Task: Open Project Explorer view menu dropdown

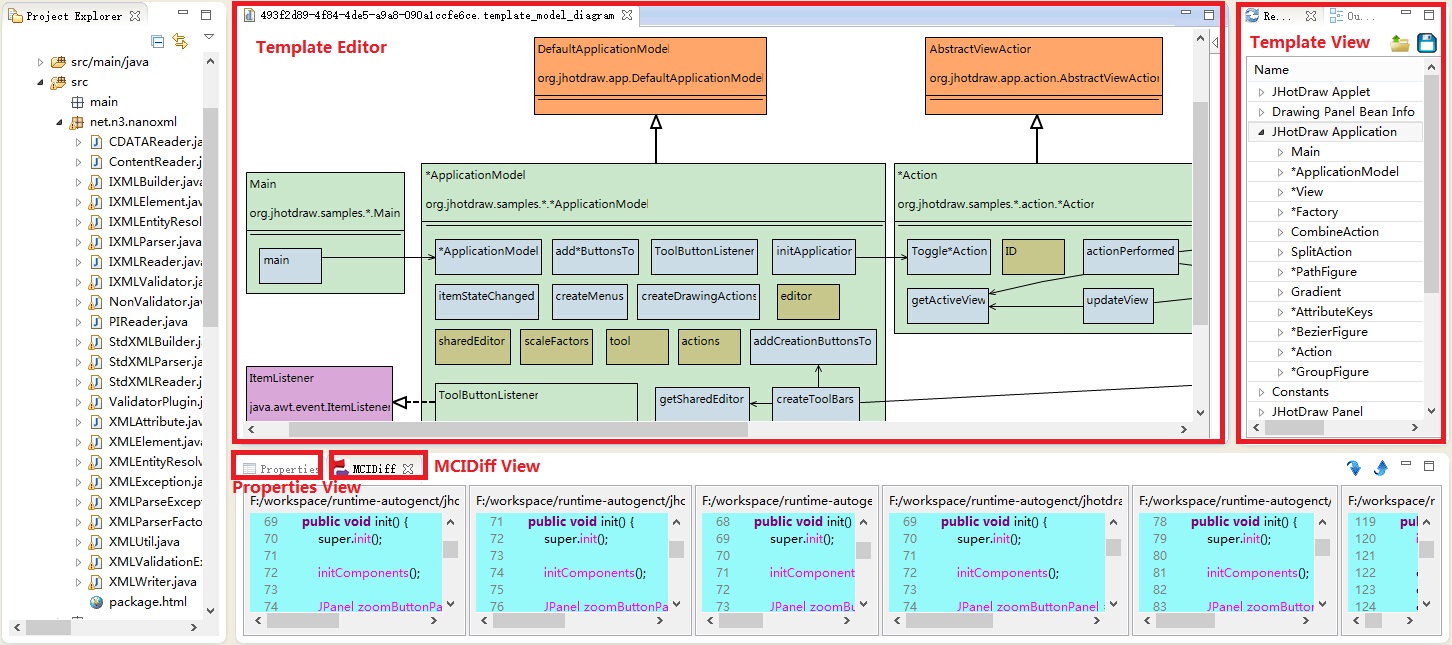Action: (x=208, y=38)
